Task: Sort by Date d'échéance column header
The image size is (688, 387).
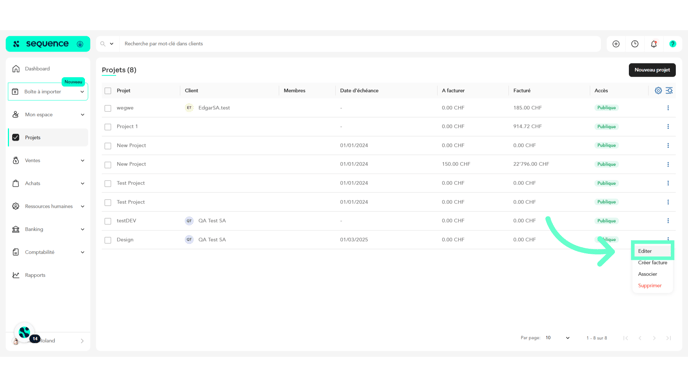Action: click(x=359, y=90)
